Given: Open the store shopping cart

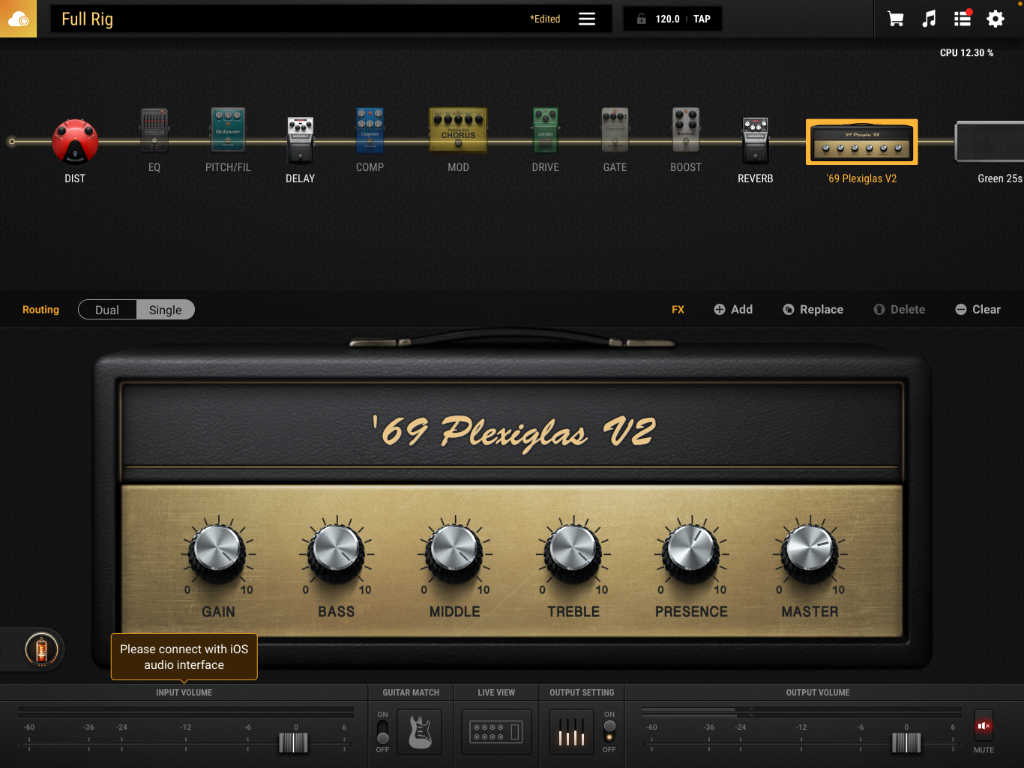Looking at the screenshot, I should pyautogui.click(x=895, y=19).
